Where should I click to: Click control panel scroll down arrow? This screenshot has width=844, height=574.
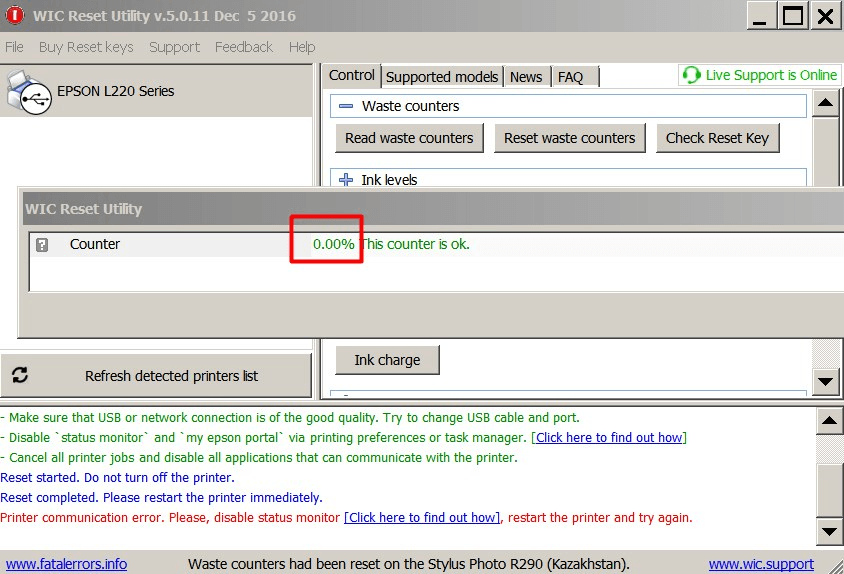point(825,381)
